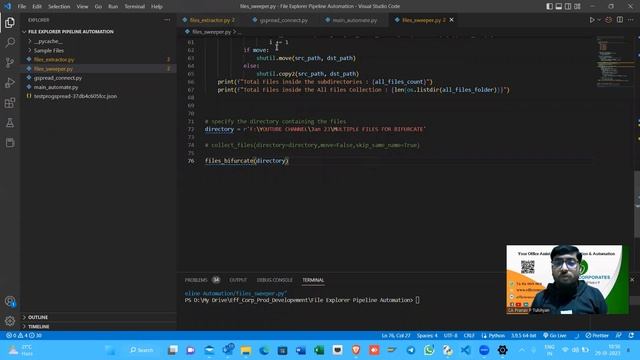Switch to files_extractor.py editor tab
The width and height of the screenshot is (640, 360).
(x=210, y=20)
